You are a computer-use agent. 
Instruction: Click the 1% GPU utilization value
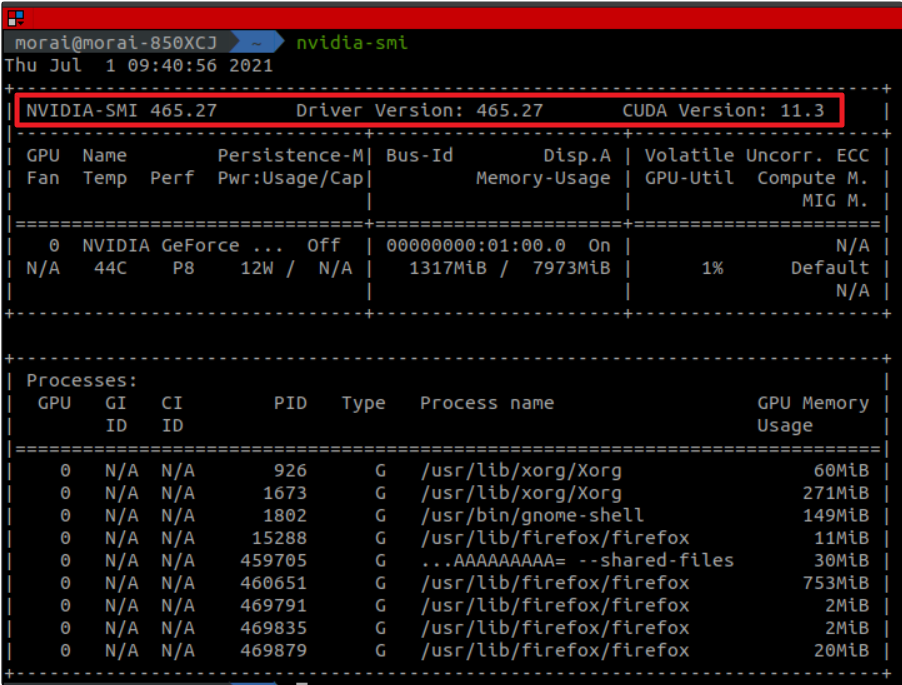[712, 268]
